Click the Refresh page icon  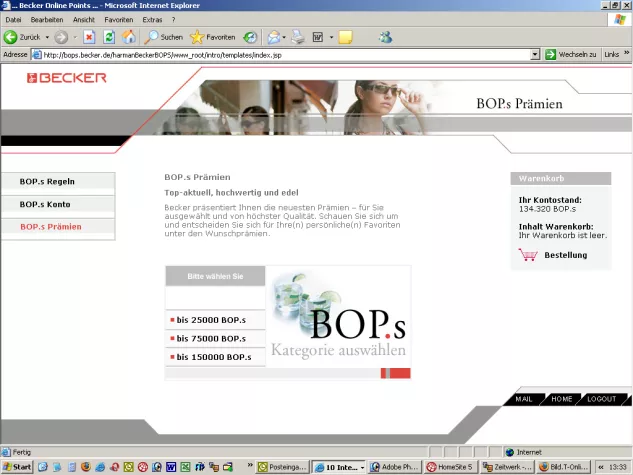pos(109,37)
